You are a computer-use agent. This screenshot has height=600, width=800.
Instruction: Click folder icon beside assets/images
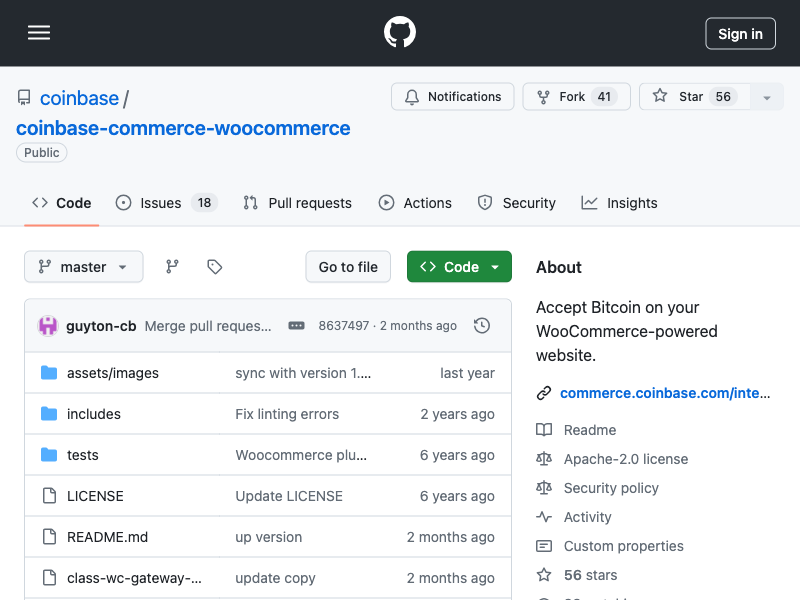coord(49,372)
